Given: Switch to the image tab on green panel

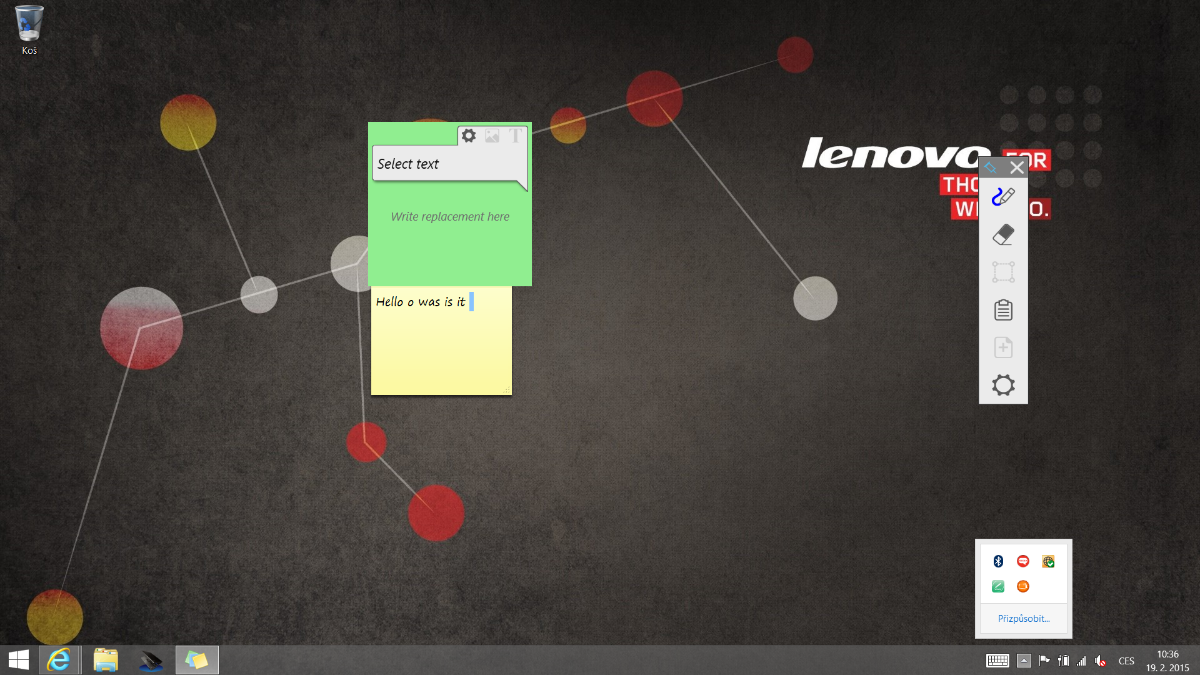Looking at the screenshot, I should pyautogui.click(x=492, y=136).
